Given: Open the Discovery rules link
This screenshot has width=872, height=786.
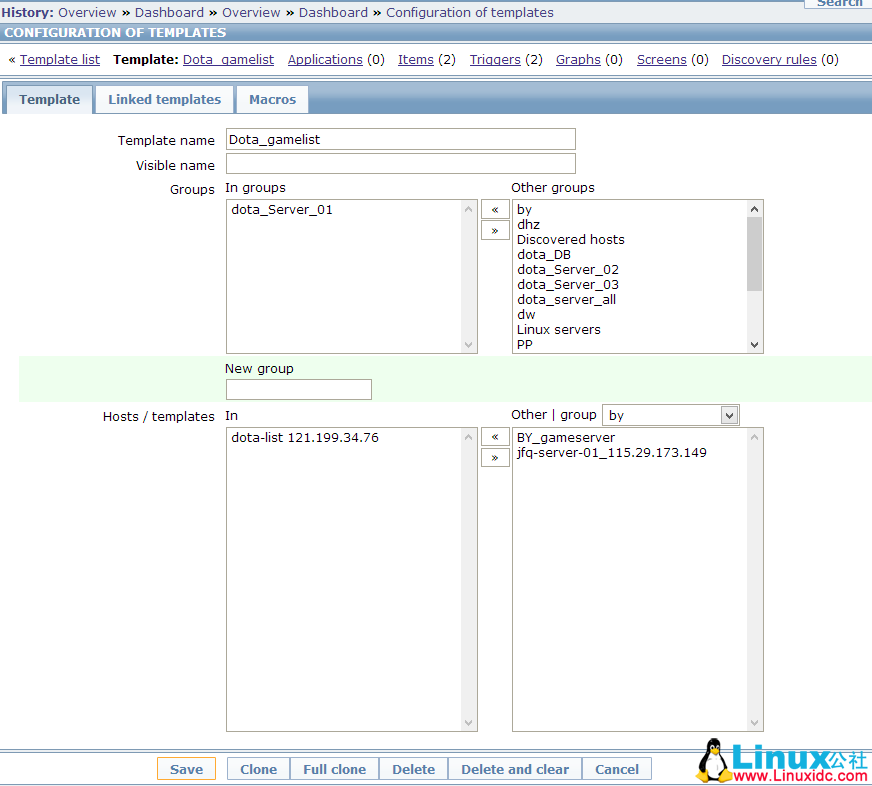Looking at the screenshot, I should tap(769, 60).
